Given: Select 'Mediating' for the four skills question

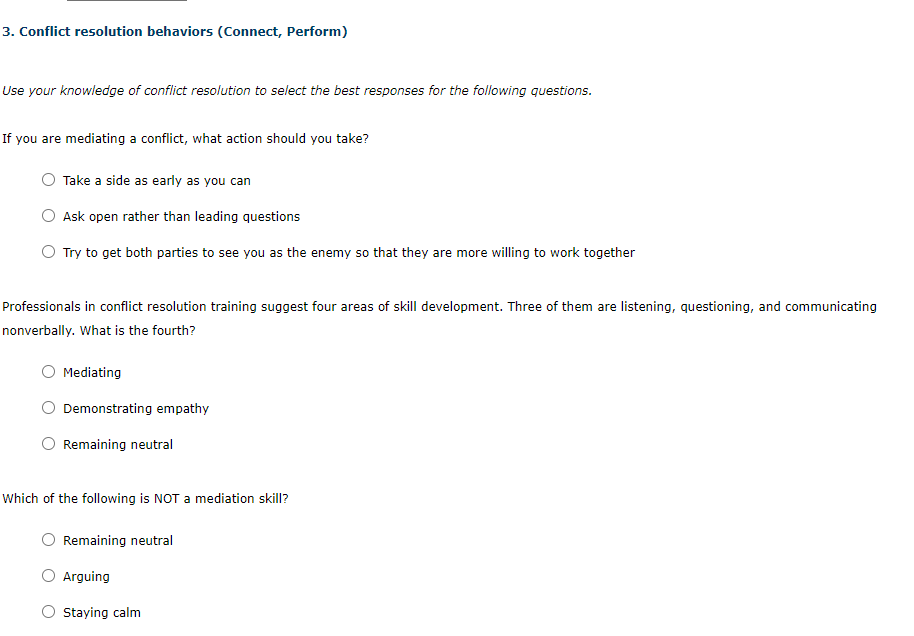Looking at the screenshot, I should point(48,371).
